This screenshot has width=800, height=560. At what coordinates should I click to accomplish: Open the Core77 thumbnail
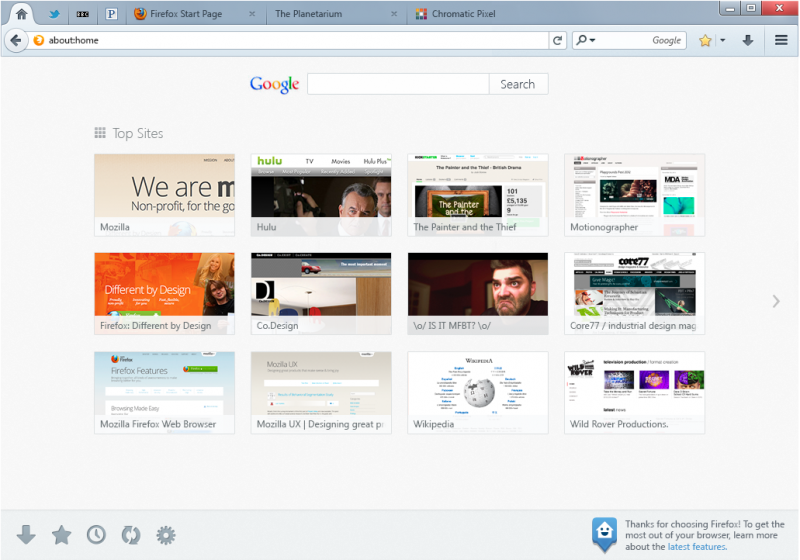[x=634, y=293]
